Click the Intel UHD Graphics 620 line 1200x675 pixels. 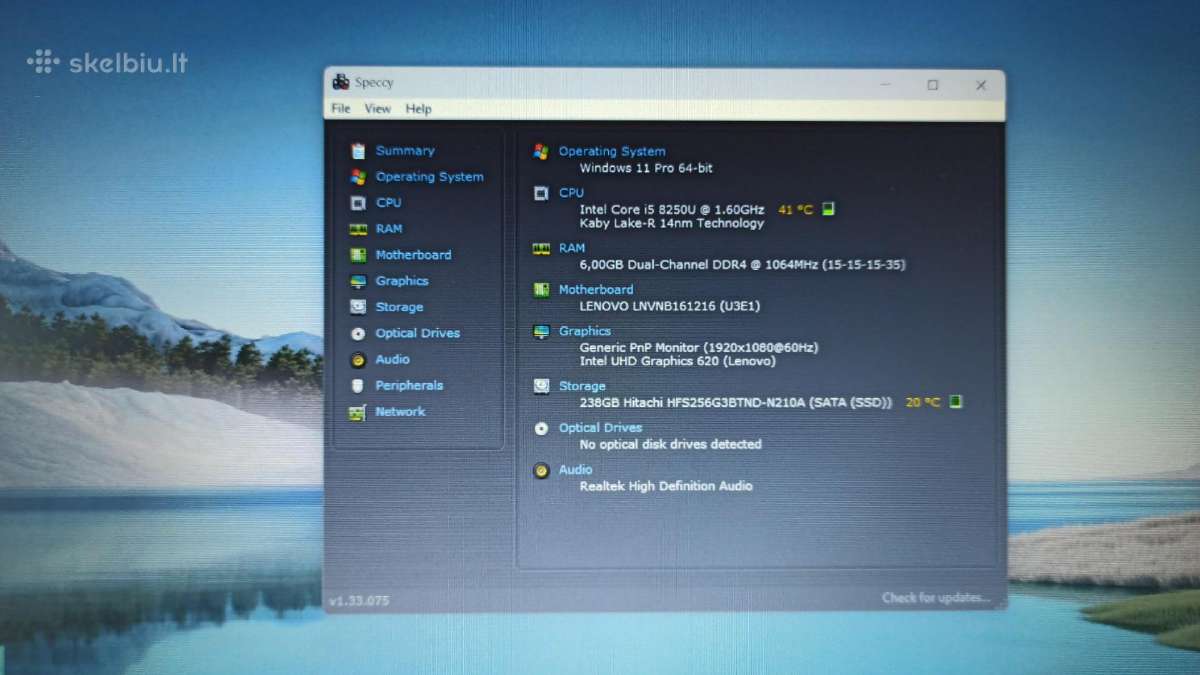pos(678,360)
